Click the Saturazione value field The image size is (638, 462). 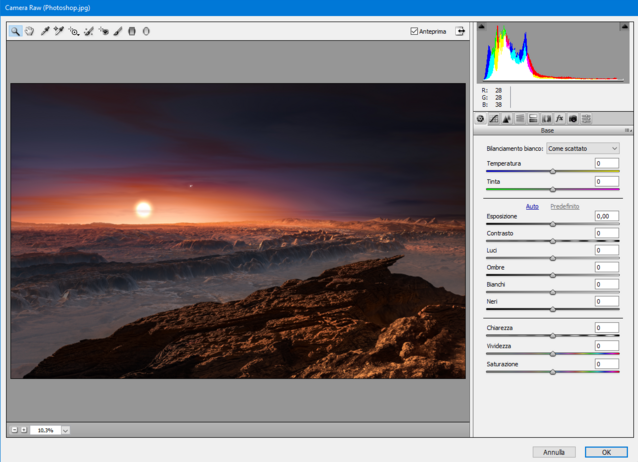(607, 364)
